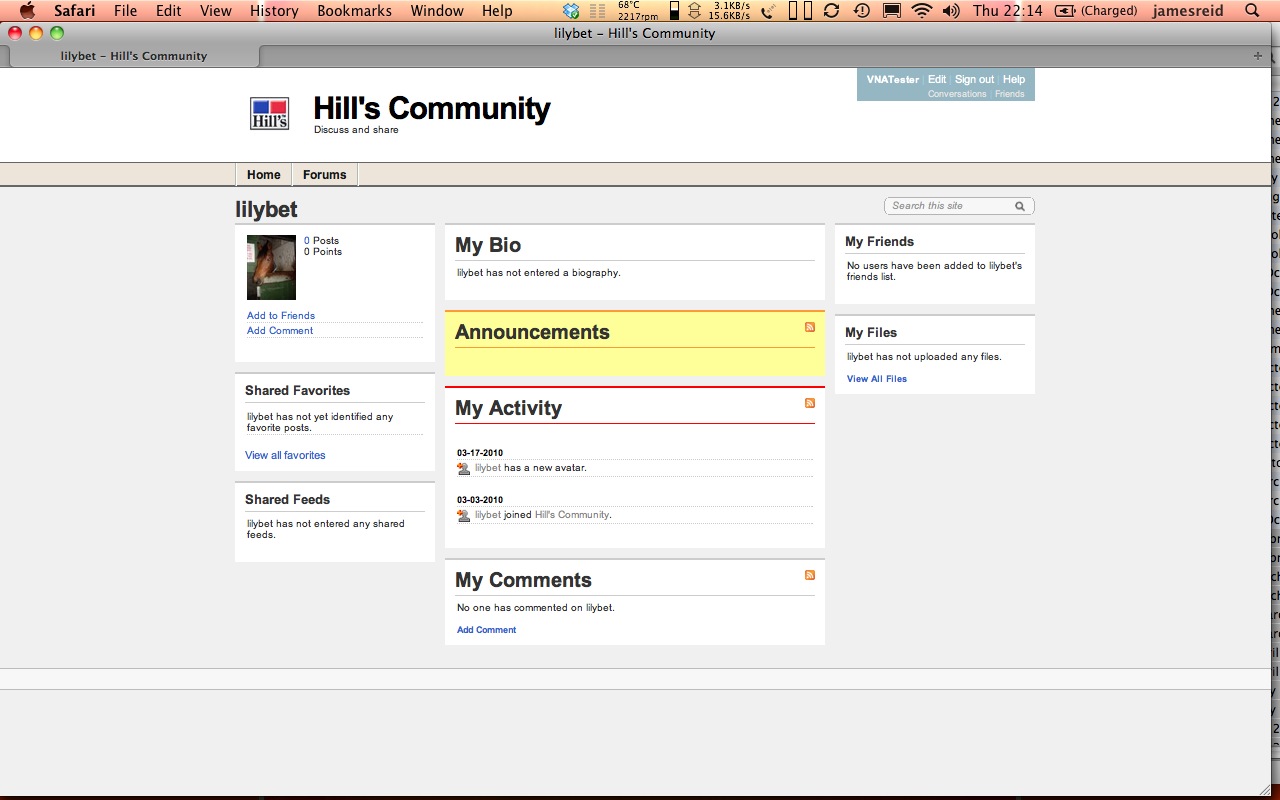Click the Sign out link
Image resolution: width=1280 pixels, height=800 pixels.
tap(974, 80)
